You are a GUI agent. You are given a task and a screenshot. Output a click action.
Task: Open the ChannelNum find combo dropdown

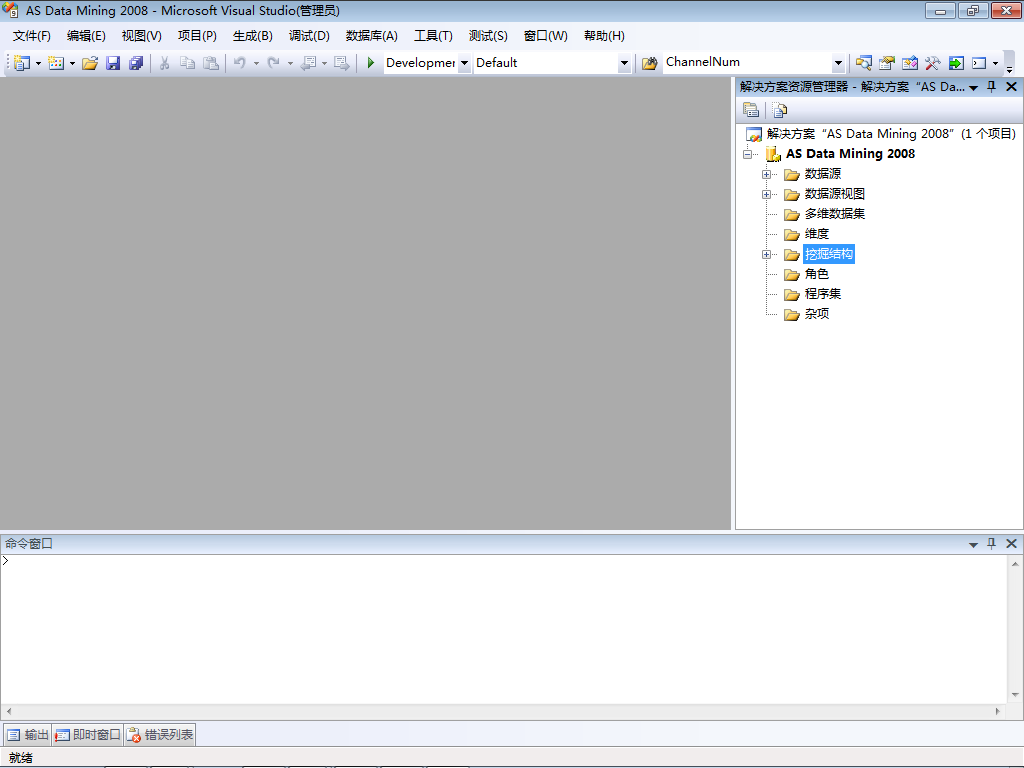pos(838,63)
